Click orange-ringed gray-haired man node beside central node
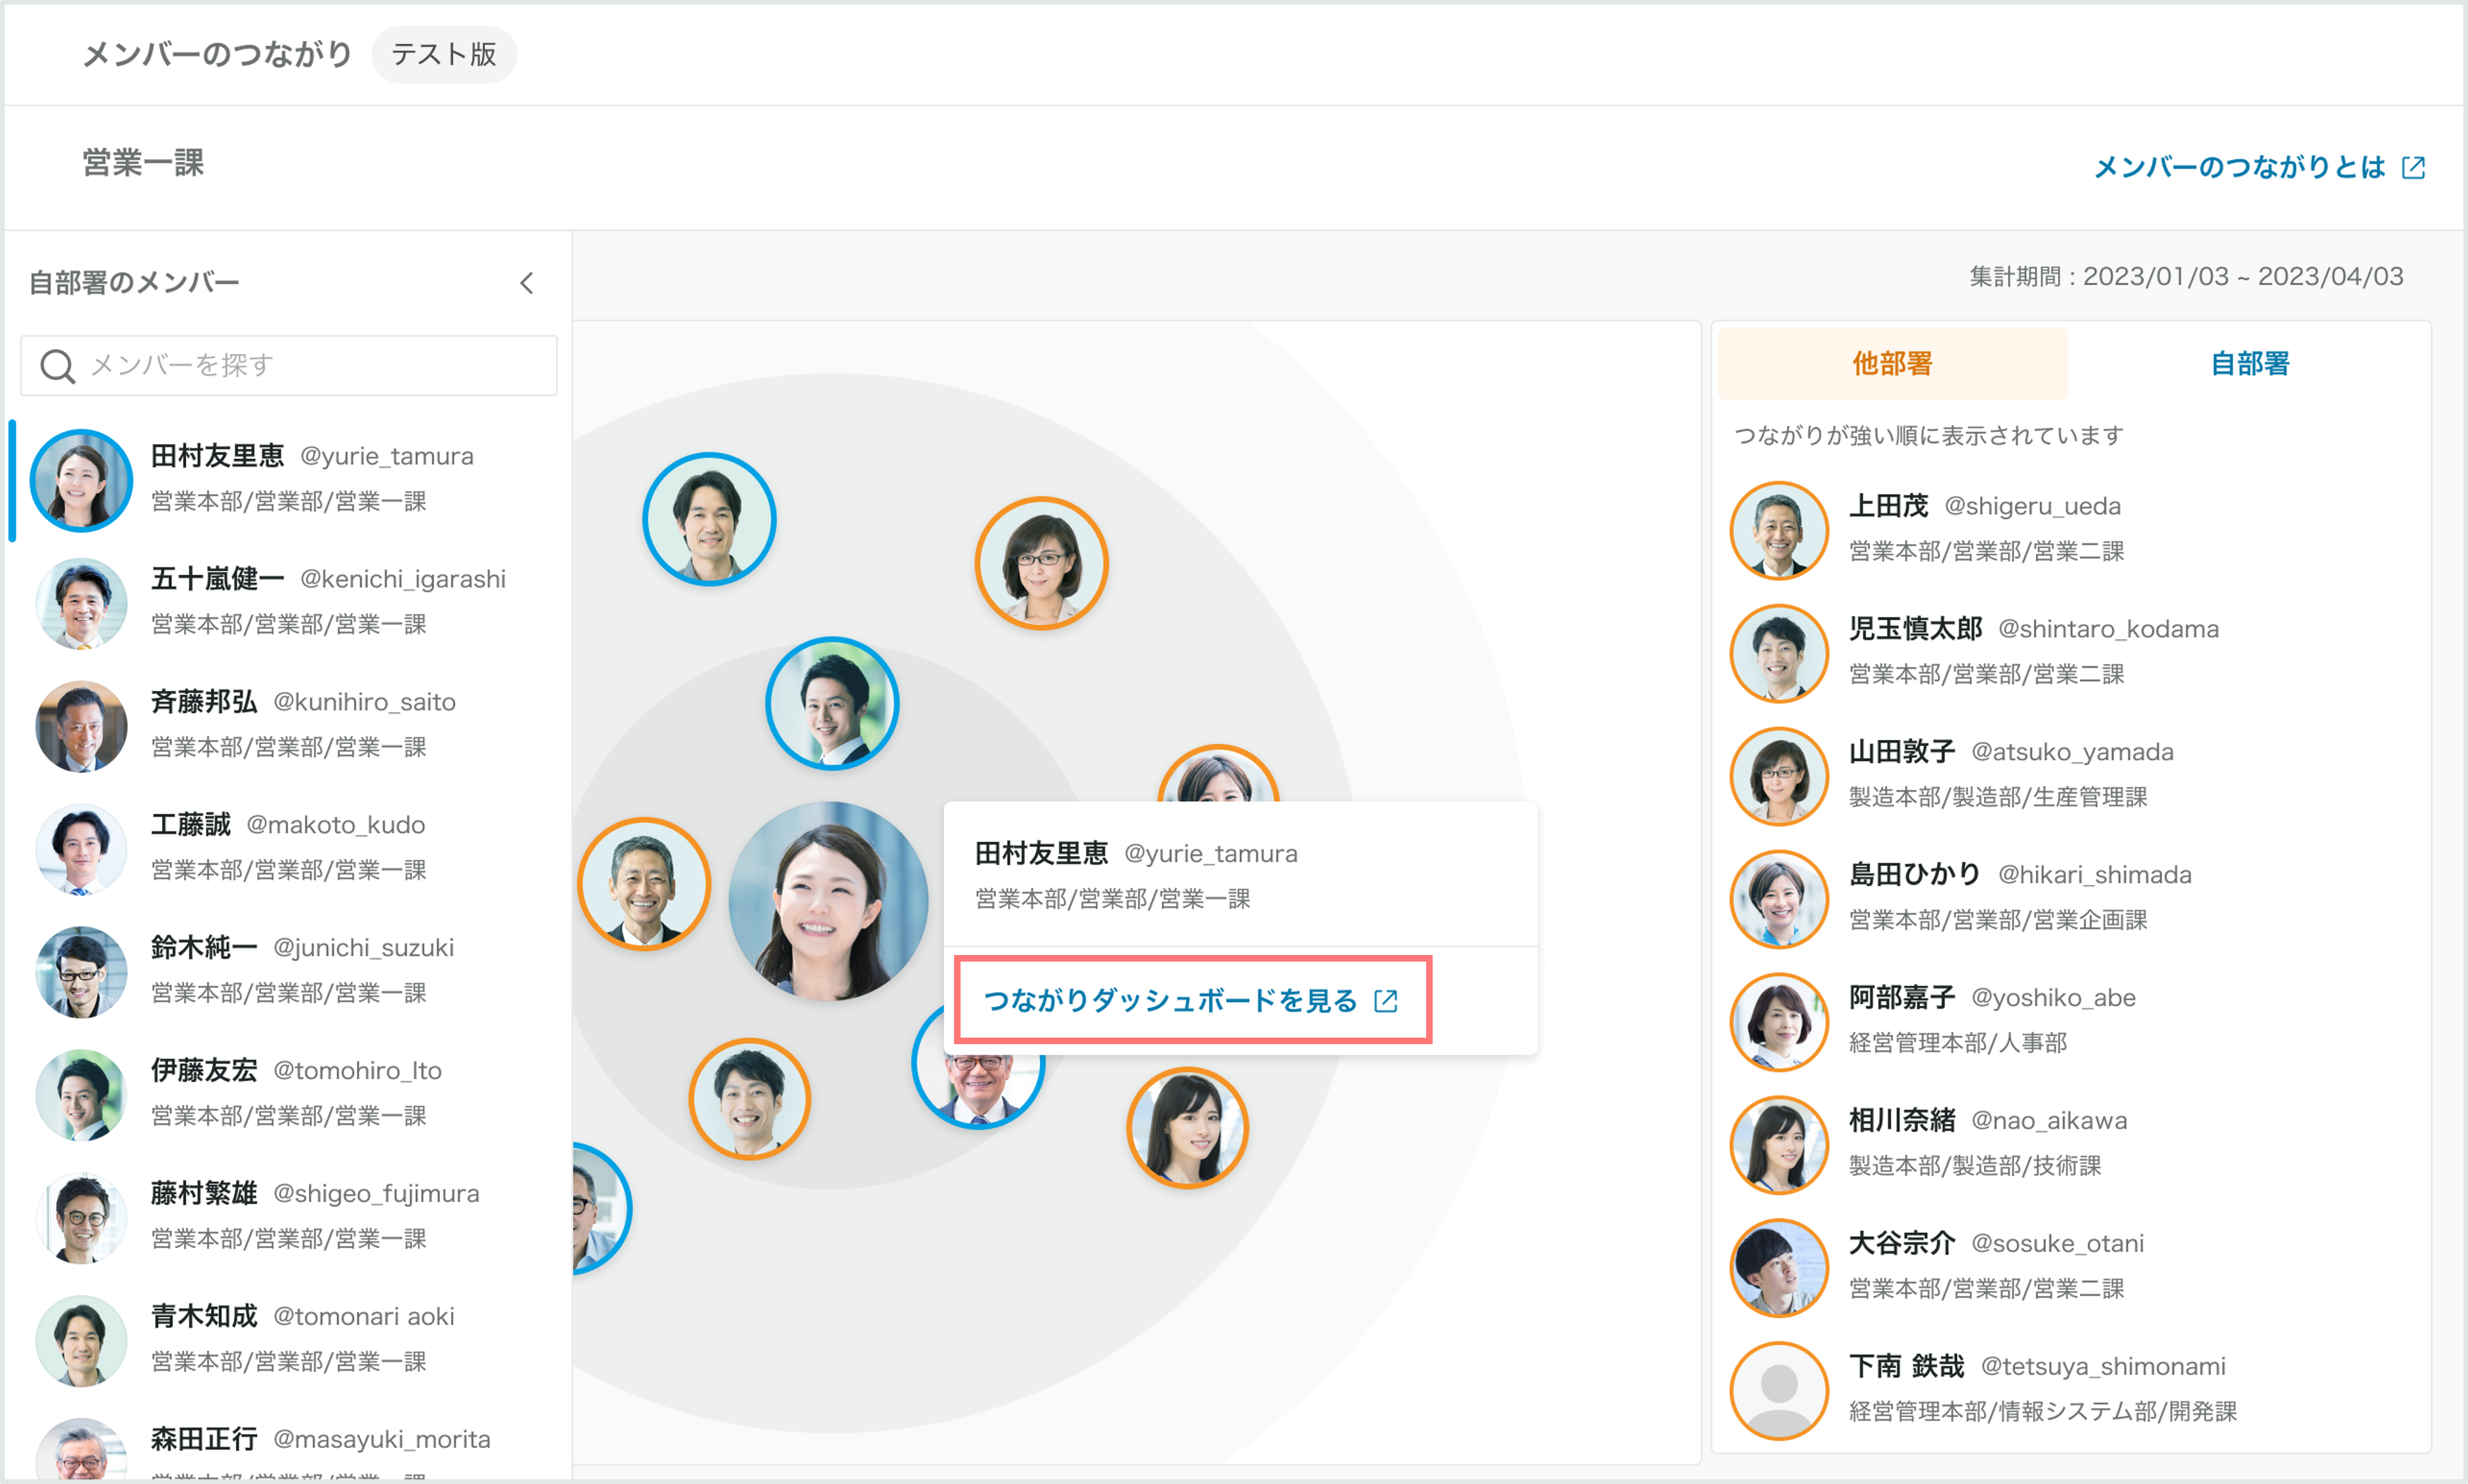 (645, 885)
